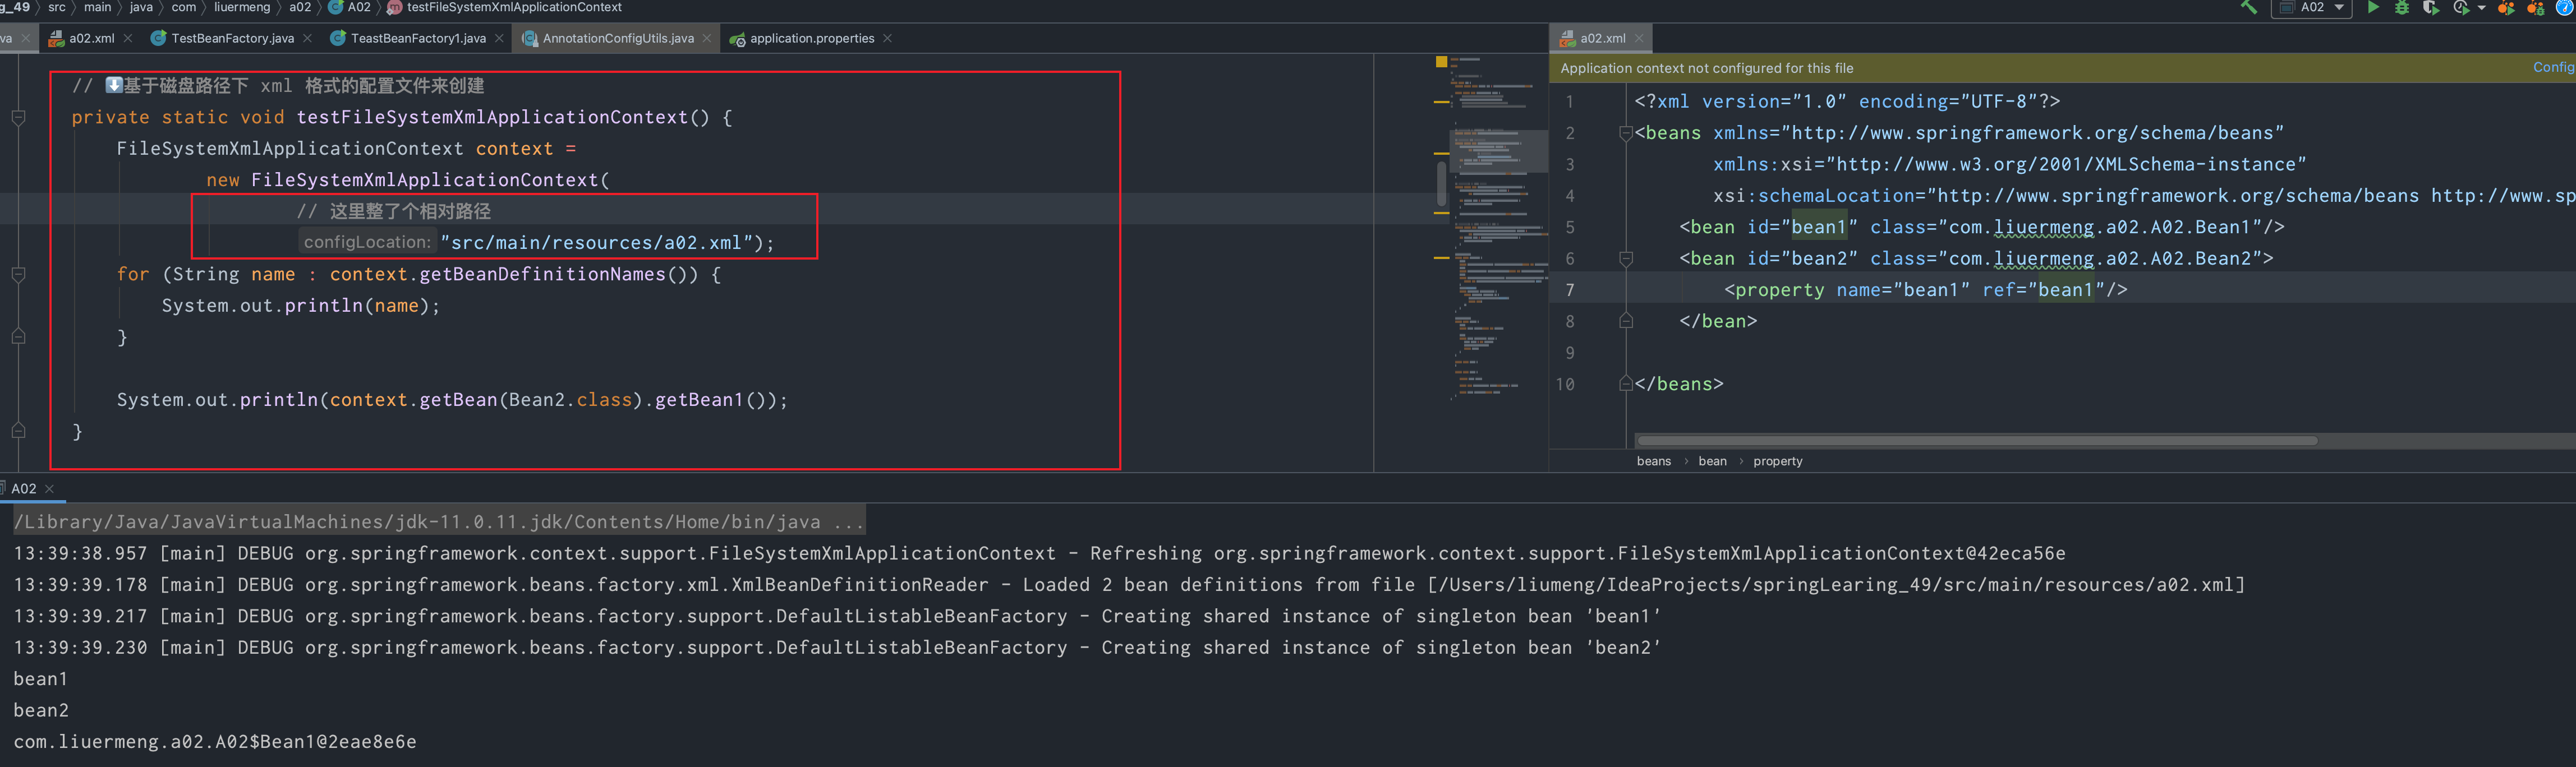
Task: Click the orange JRebel run icon
Action: pos(2506,7)
